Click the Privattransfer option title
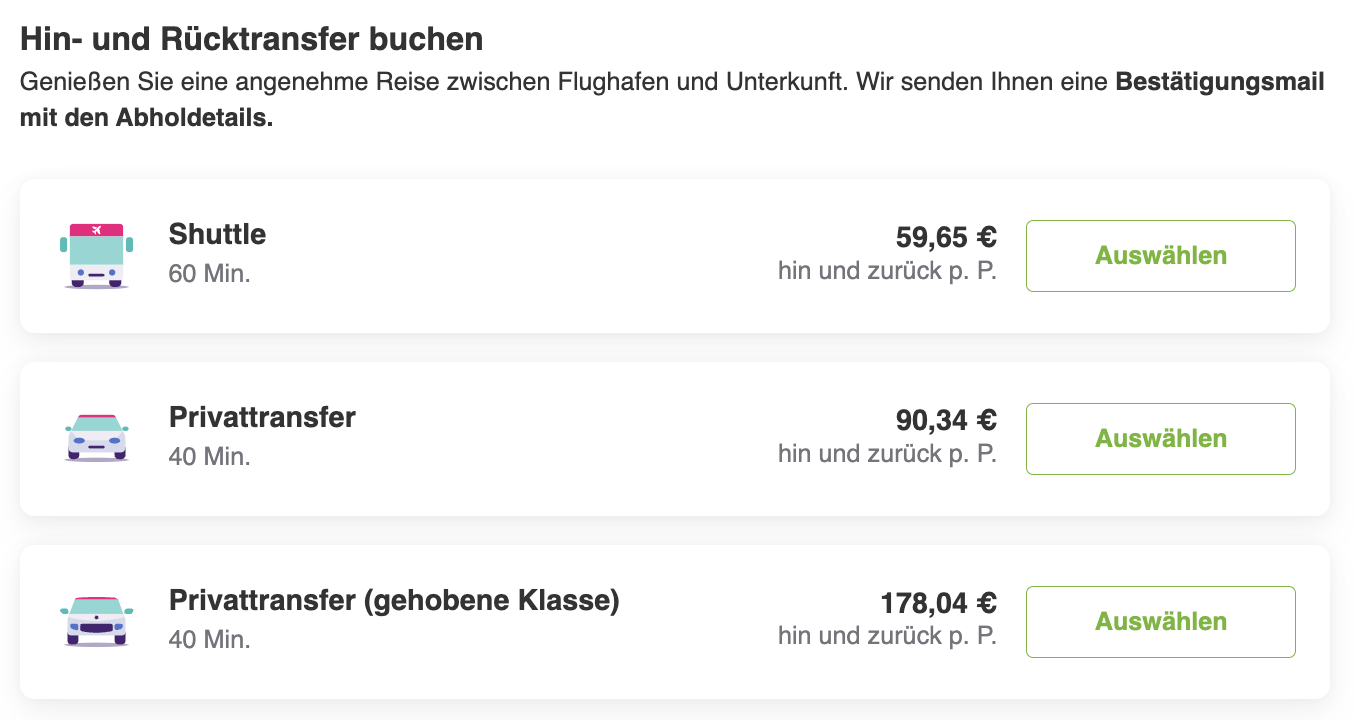The width and height of the screenshot is (1356, 720). tap(263, 417)
